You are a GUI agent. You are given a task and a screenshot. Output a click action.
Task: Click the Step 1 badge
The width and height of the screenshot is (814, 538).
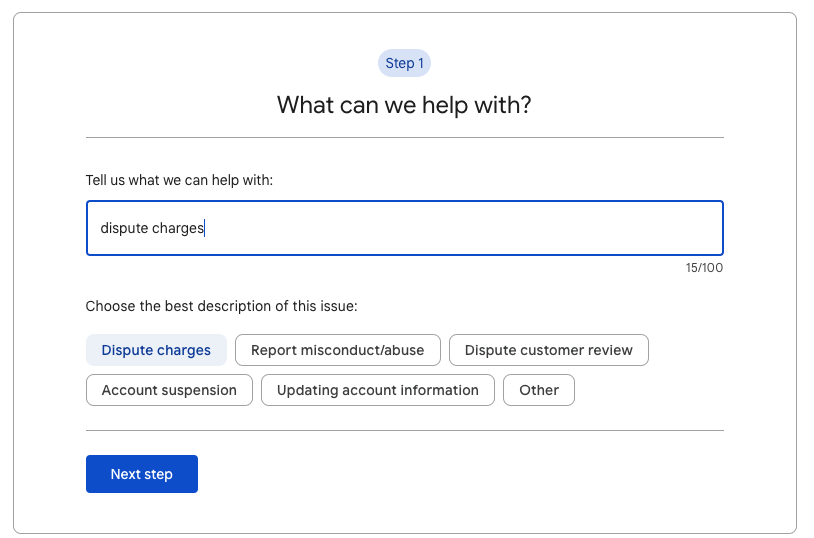pyautogui.click(x=404, y=63)
